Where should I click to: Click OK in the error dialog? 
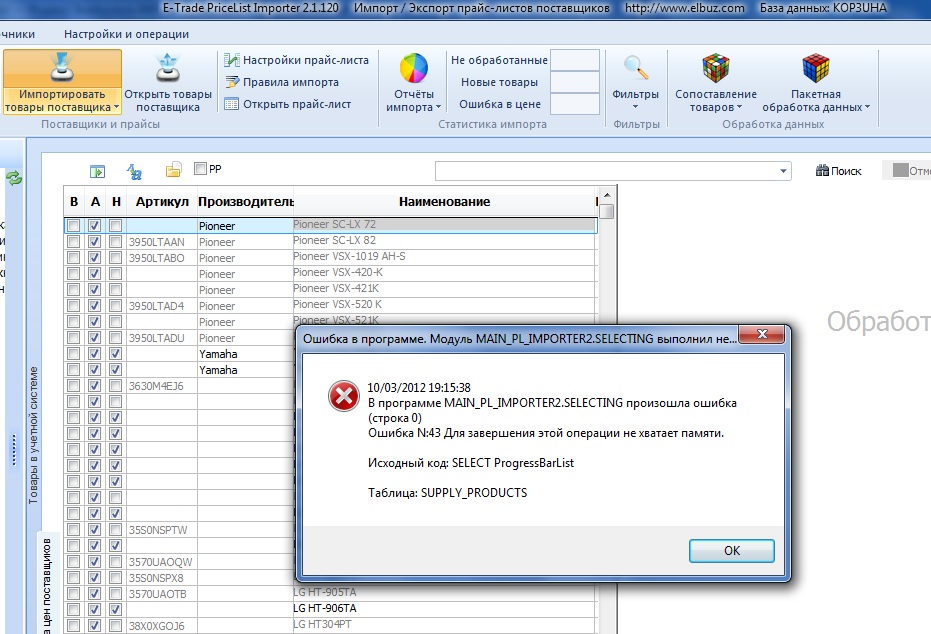[x=732, y=550]
